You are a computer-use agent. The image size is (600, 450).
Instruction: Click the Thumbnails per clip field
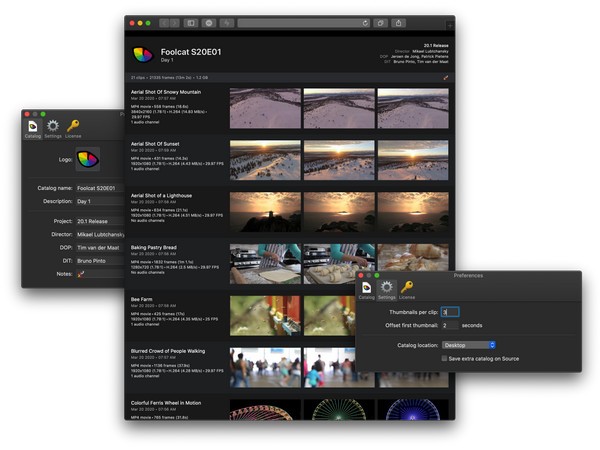pos(450,312)
